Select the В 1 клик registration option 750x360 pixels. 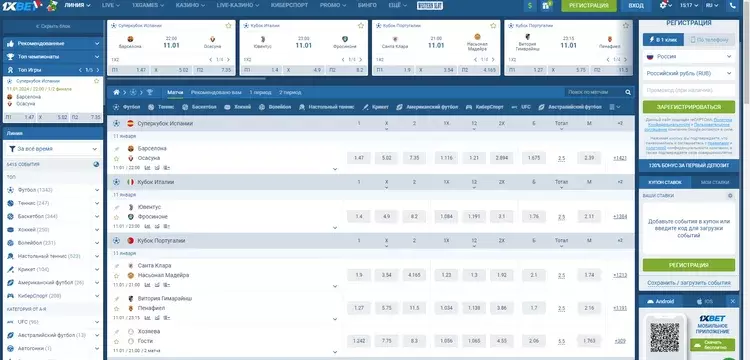point(663,40)
